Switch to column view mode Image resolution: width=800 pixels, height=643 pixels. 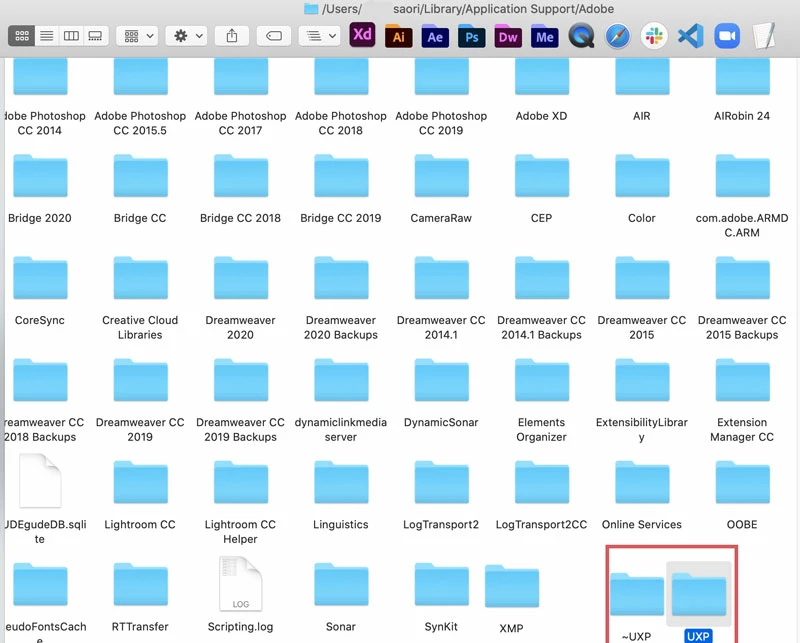point(71,36)
